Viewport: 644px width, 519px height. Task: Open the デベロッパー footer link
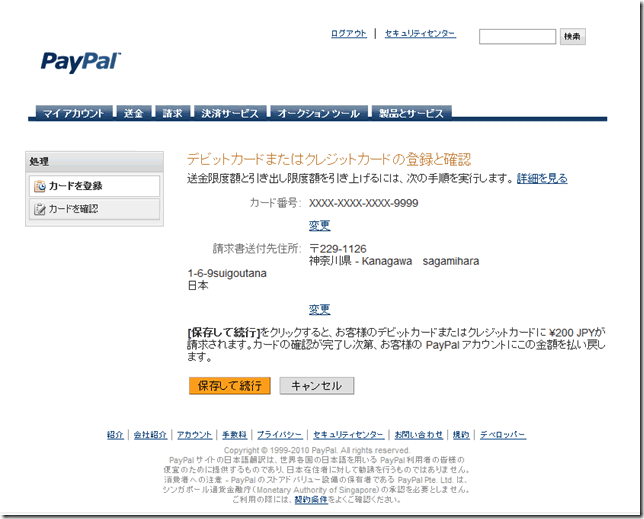pyautogui.click(x=503, y=435)
